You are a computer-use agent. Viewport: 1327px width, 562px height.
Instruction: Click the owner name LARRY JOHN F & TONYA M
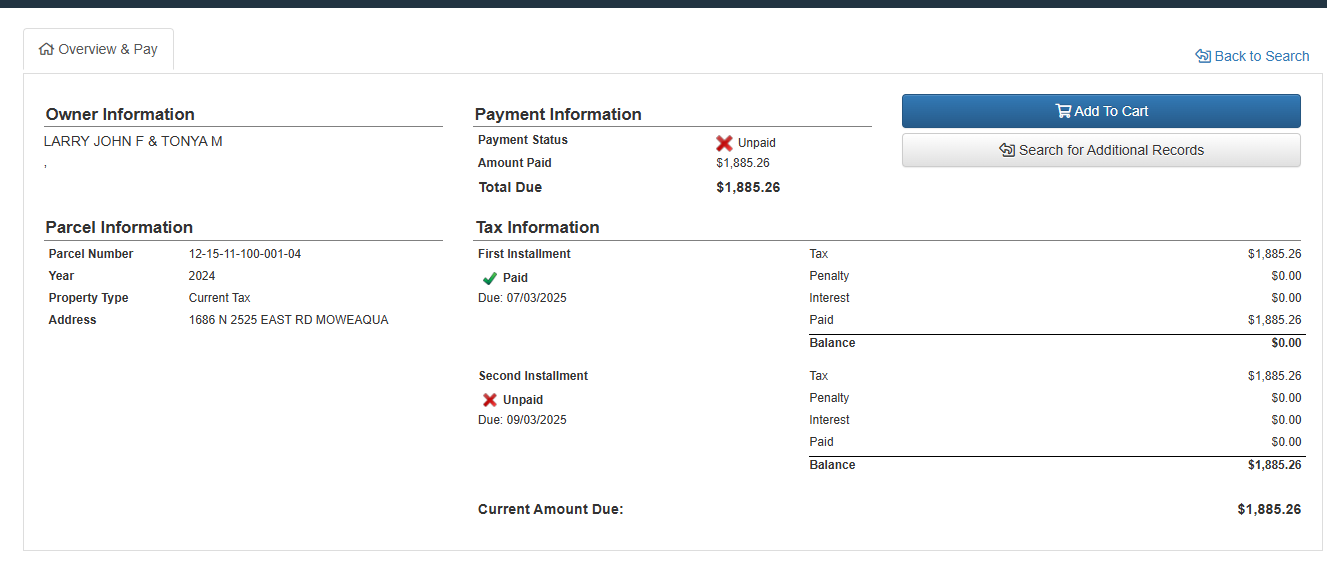[133, 141]
